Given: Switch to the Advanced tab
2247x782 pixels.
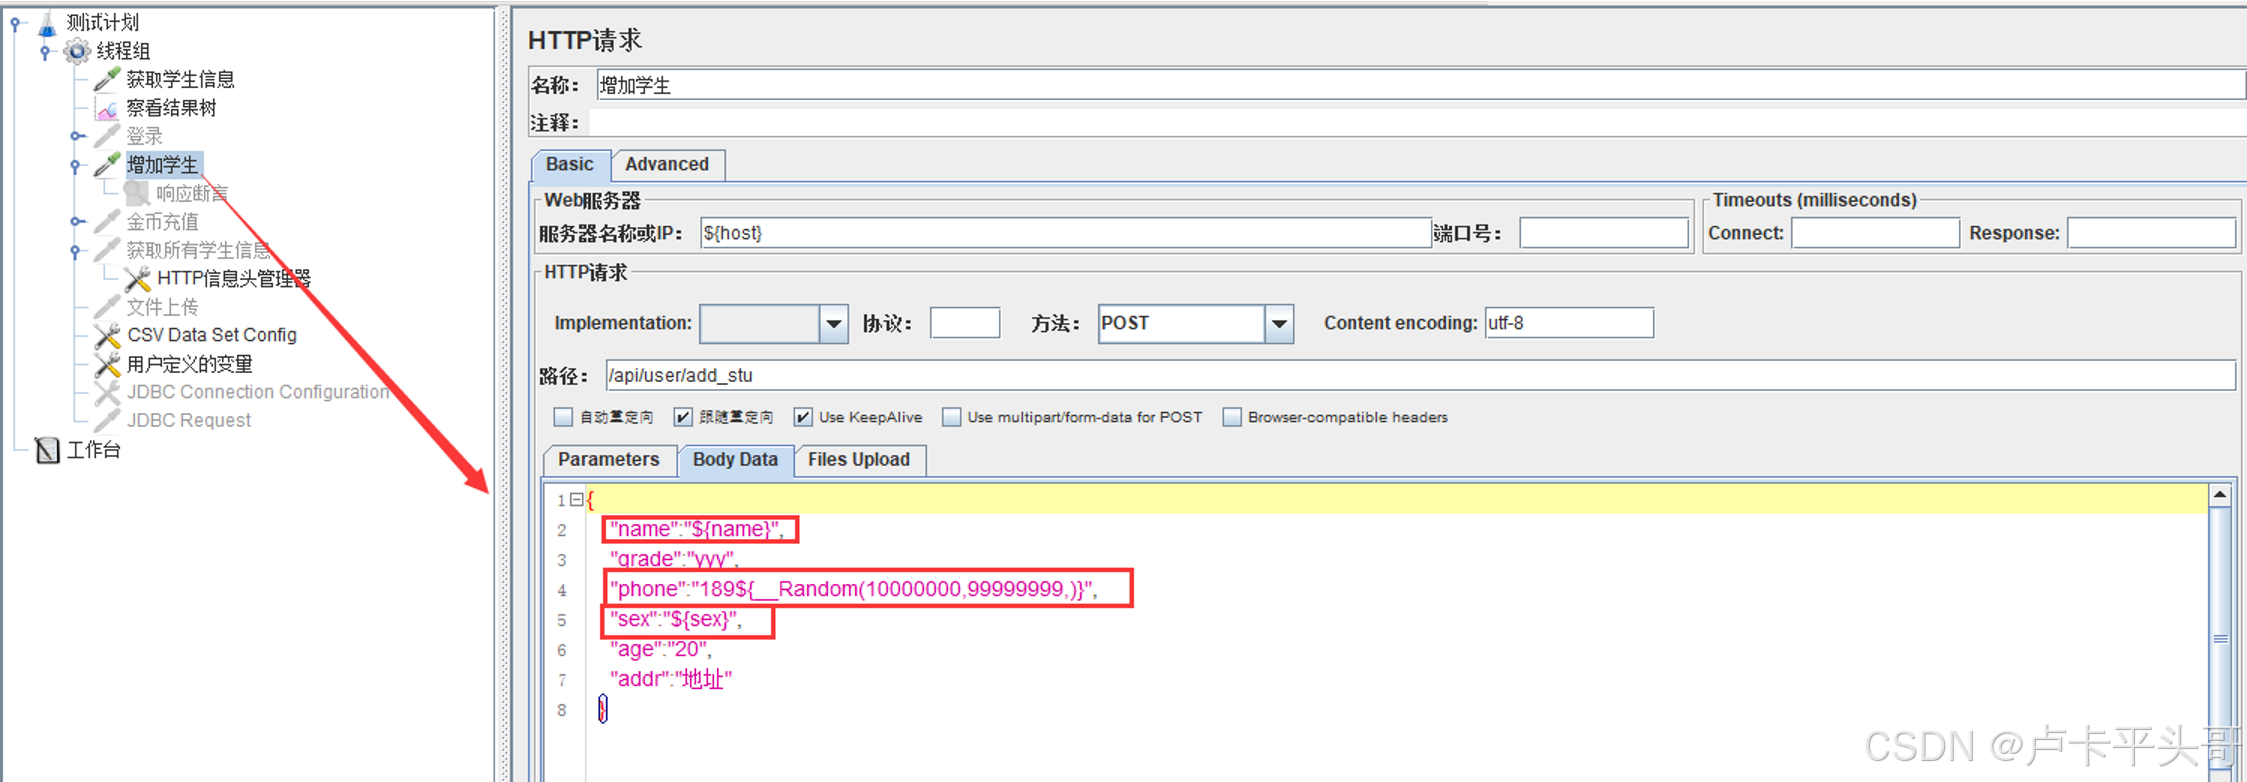Looking at the screenshot, I should click(667, 165).
